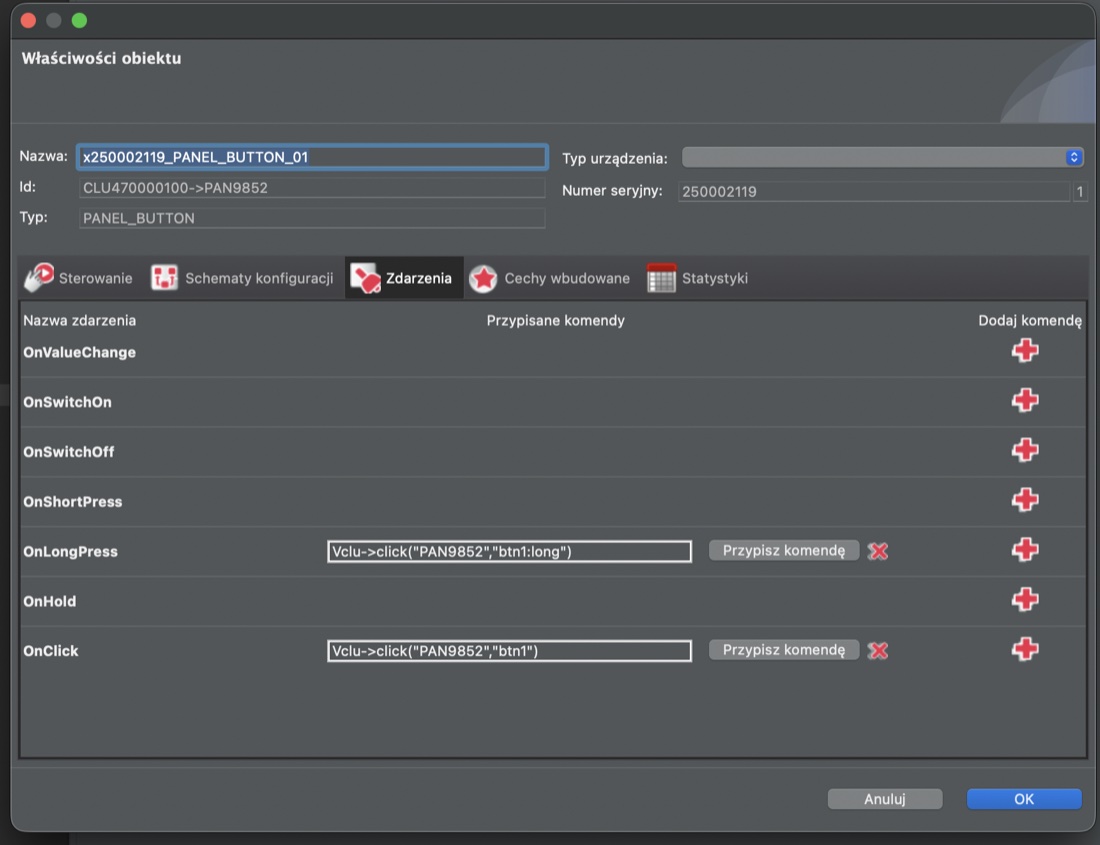Show the Statystyki tab

698,278
